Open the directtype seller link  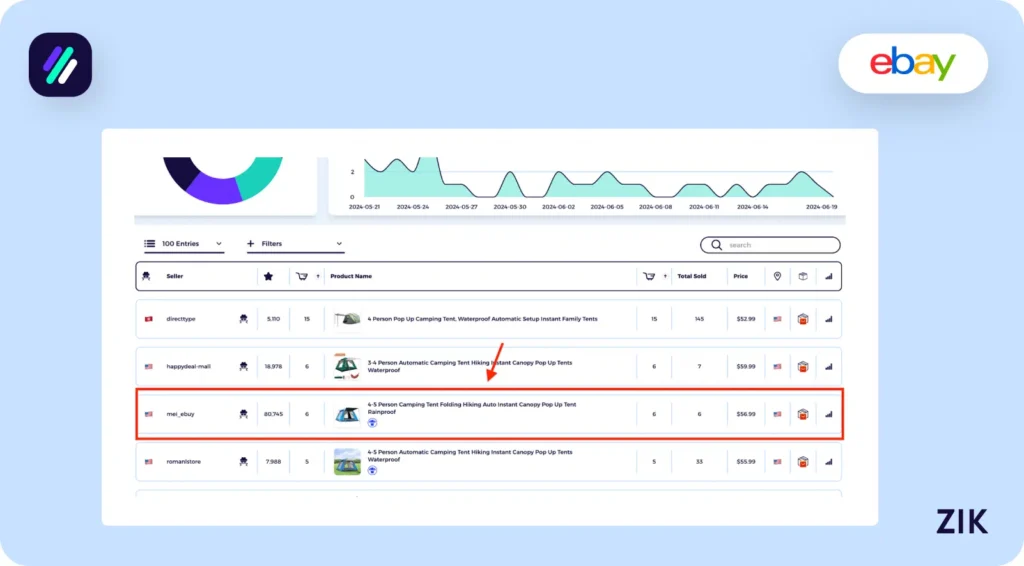point(181,319)
